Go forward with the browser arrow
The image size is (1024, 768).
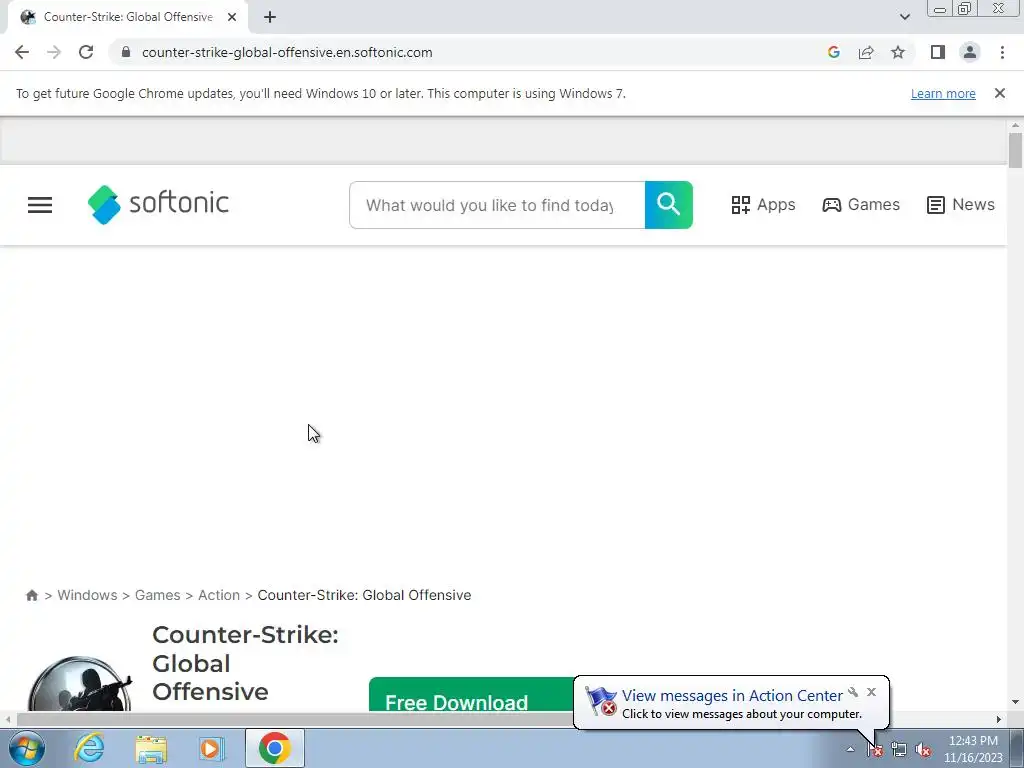(x=54, y=52)
